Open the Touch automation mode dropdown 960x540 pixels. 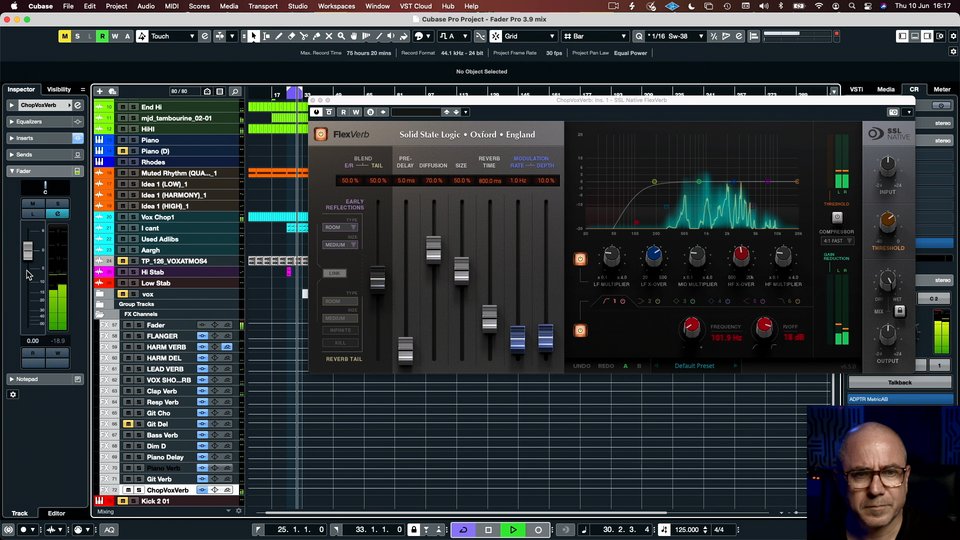tap(173, 36)
